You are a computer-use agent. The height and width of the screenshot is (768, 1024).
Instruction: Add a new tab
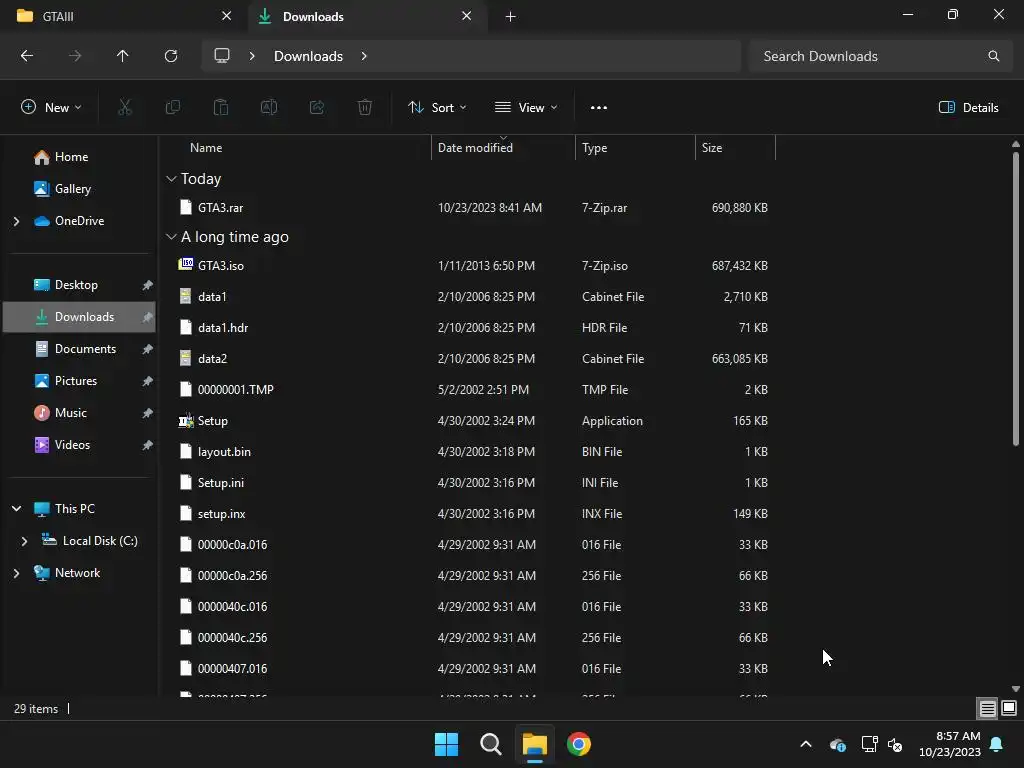(x=511, y=16)
